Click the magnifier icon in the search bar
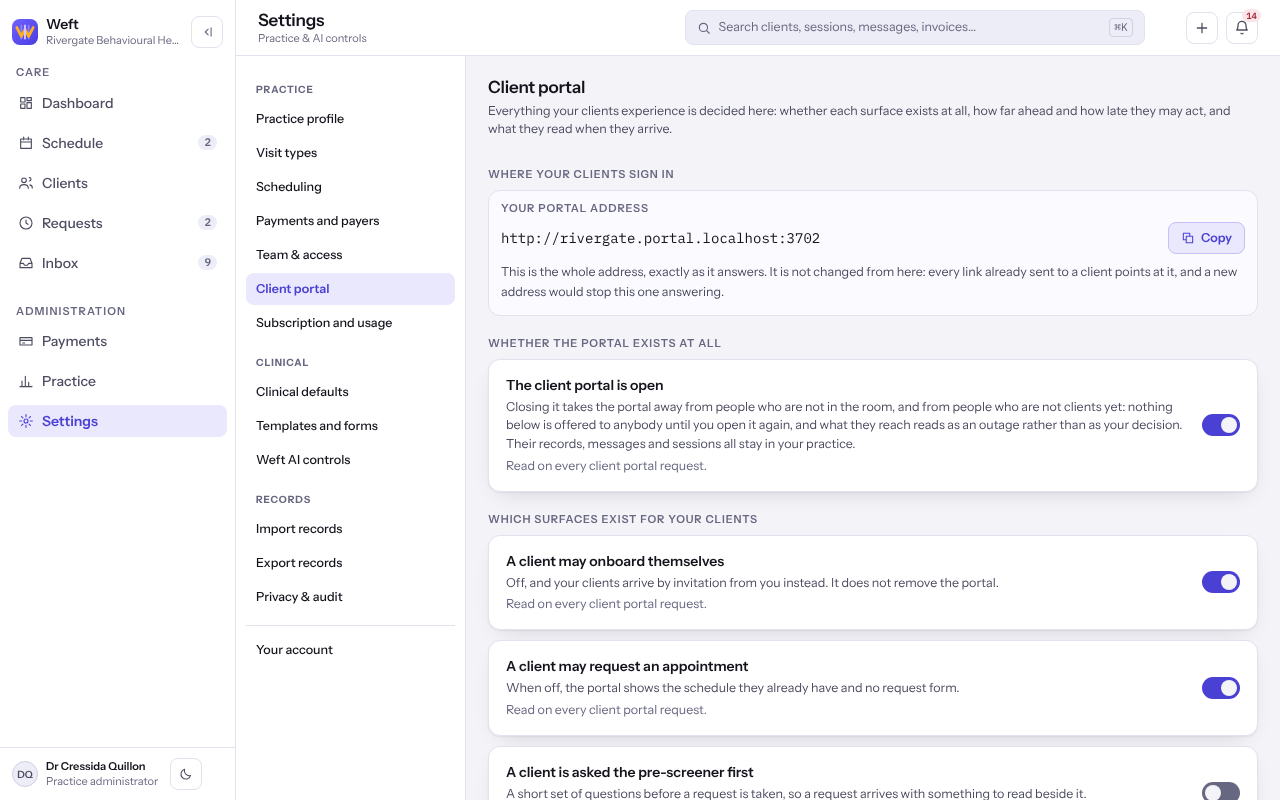The image size is (1280, 800). (704, 28)
